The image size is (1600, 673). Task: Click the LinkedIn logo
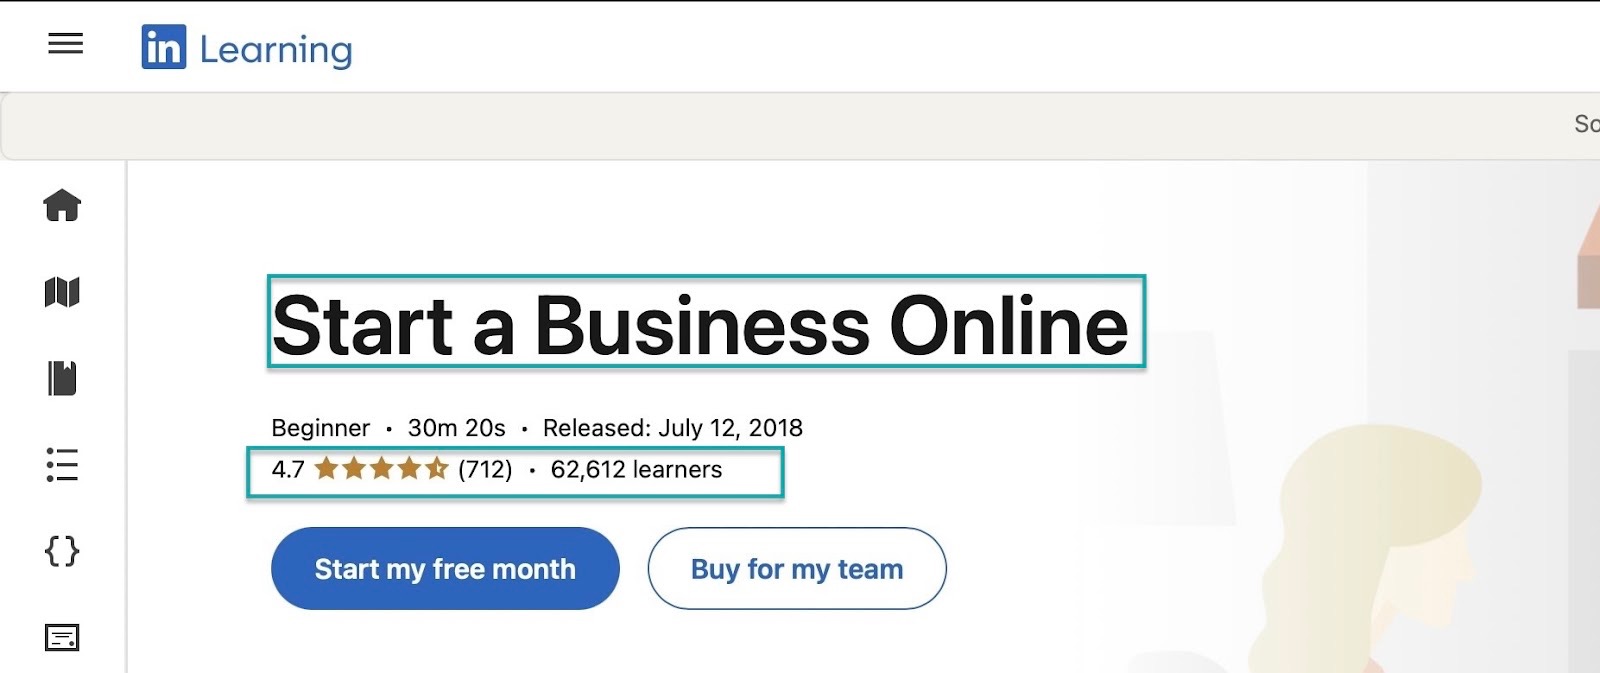coord(164,48)
